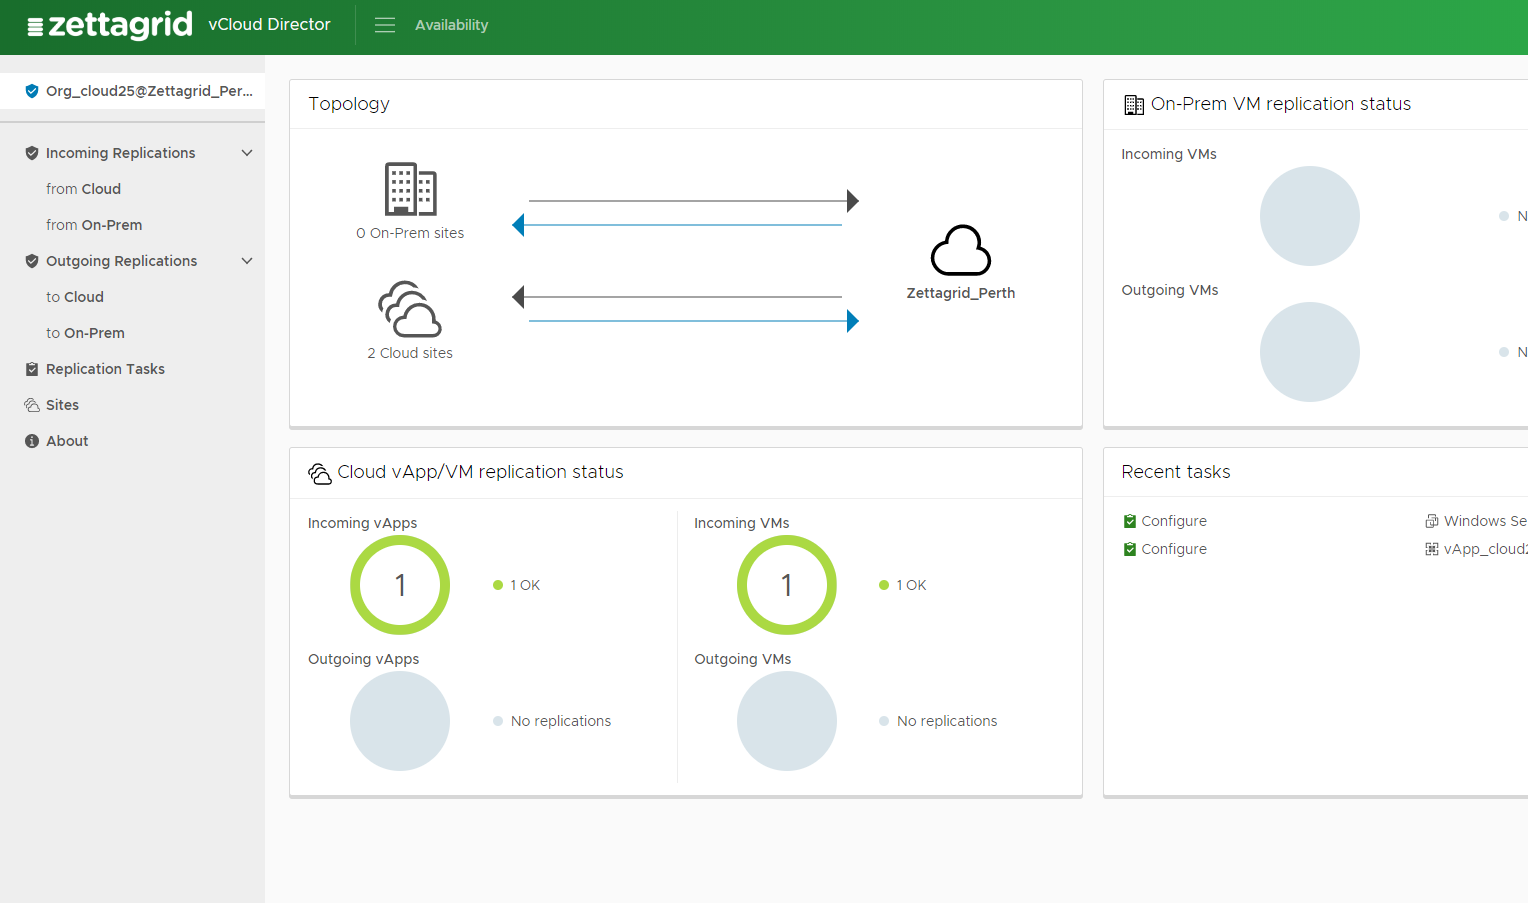The height and width of the screenshot is (903, 1528).
Task: Open Replication Tasks from the sidebar
Action: [105, 368]
